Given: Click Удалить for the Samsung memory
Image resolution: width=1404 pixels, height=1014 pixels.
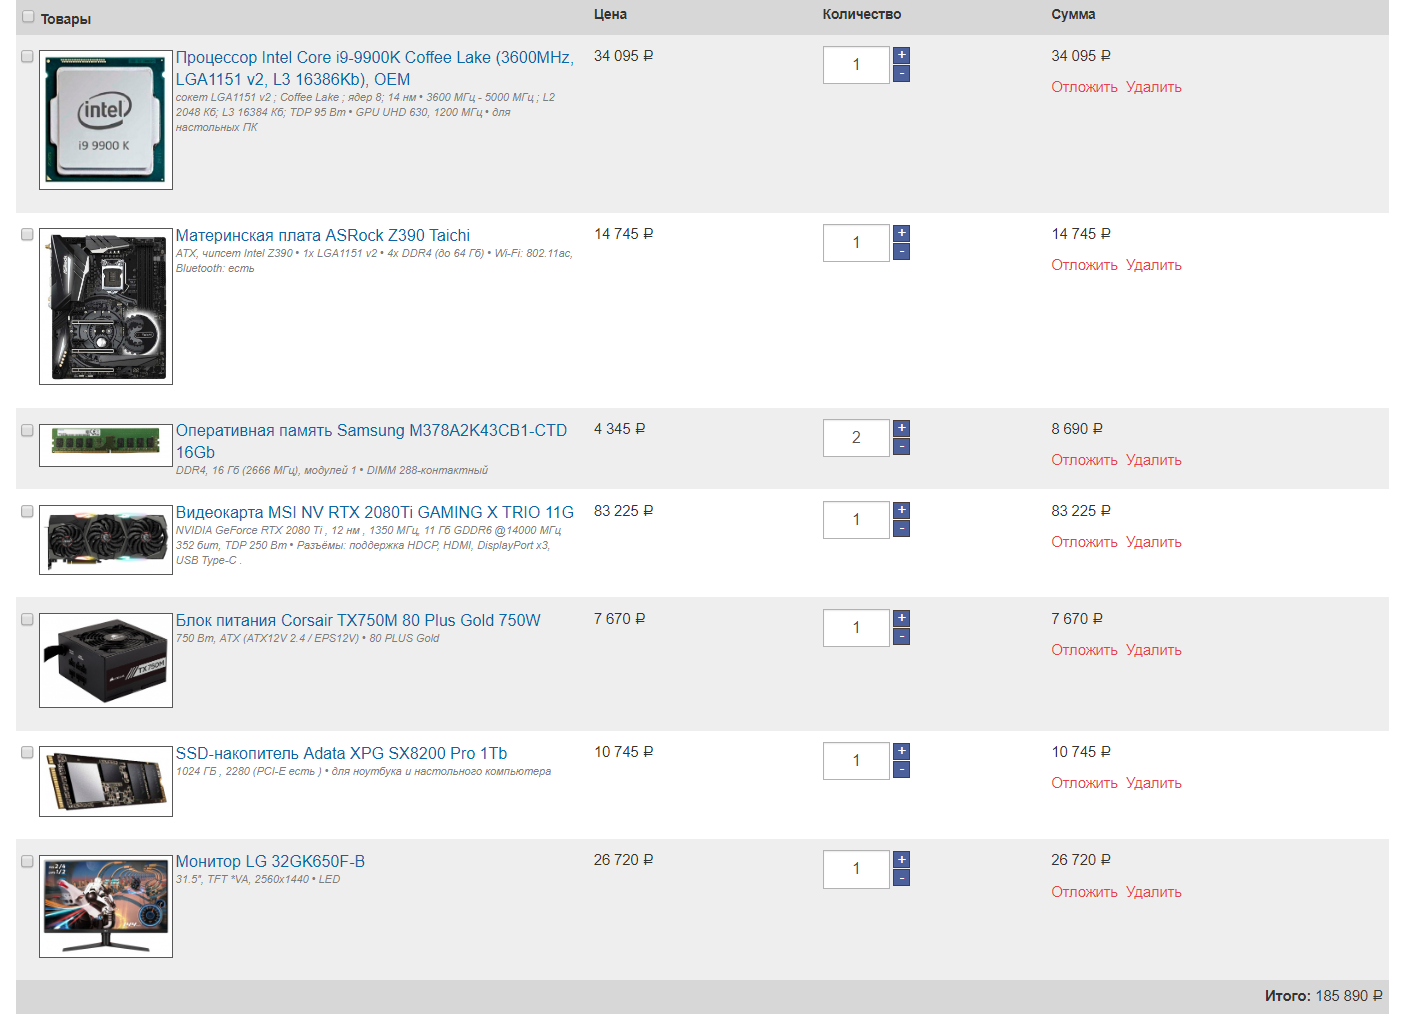Looking at the screenshot, I should [1154, 460].
